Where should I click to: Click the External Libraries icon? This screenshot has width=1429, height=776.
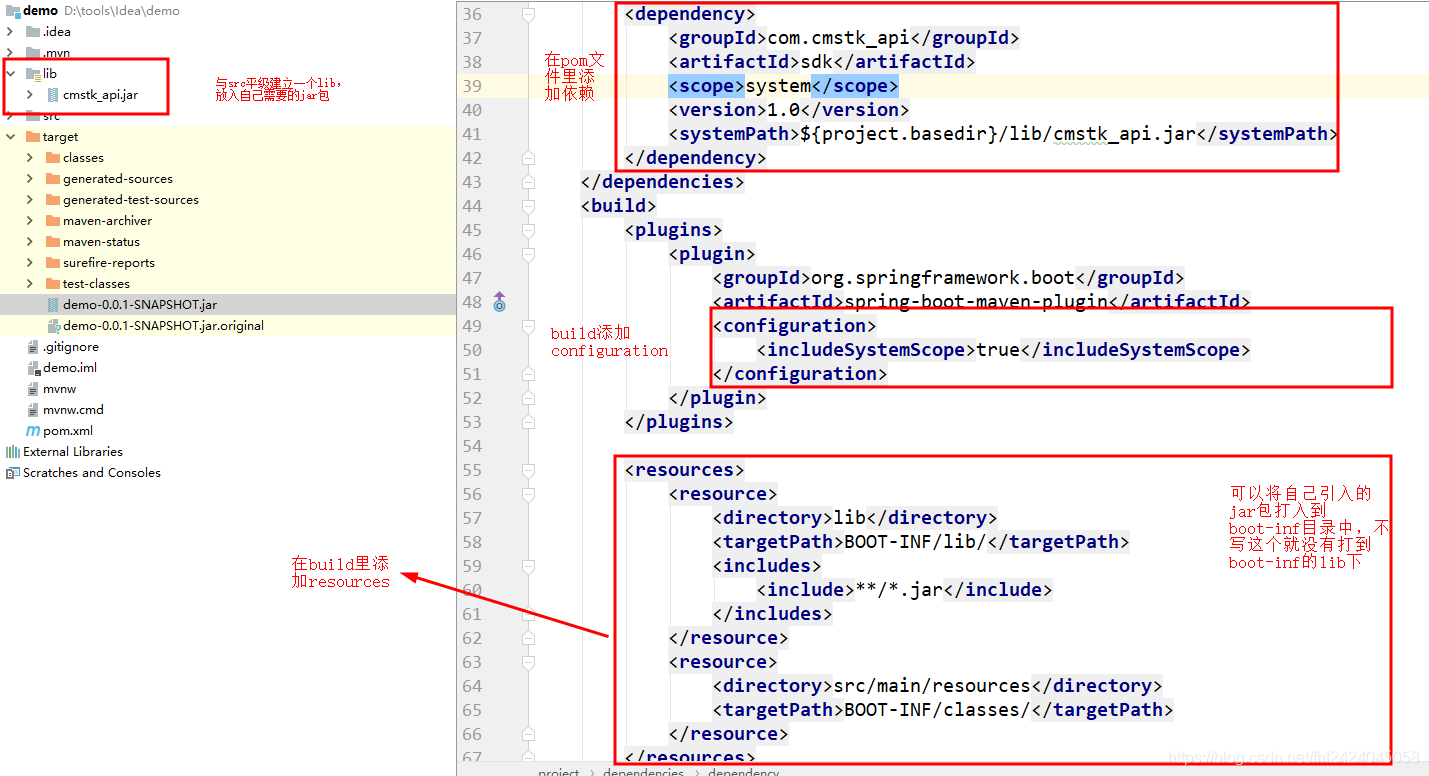pos(13,452)
